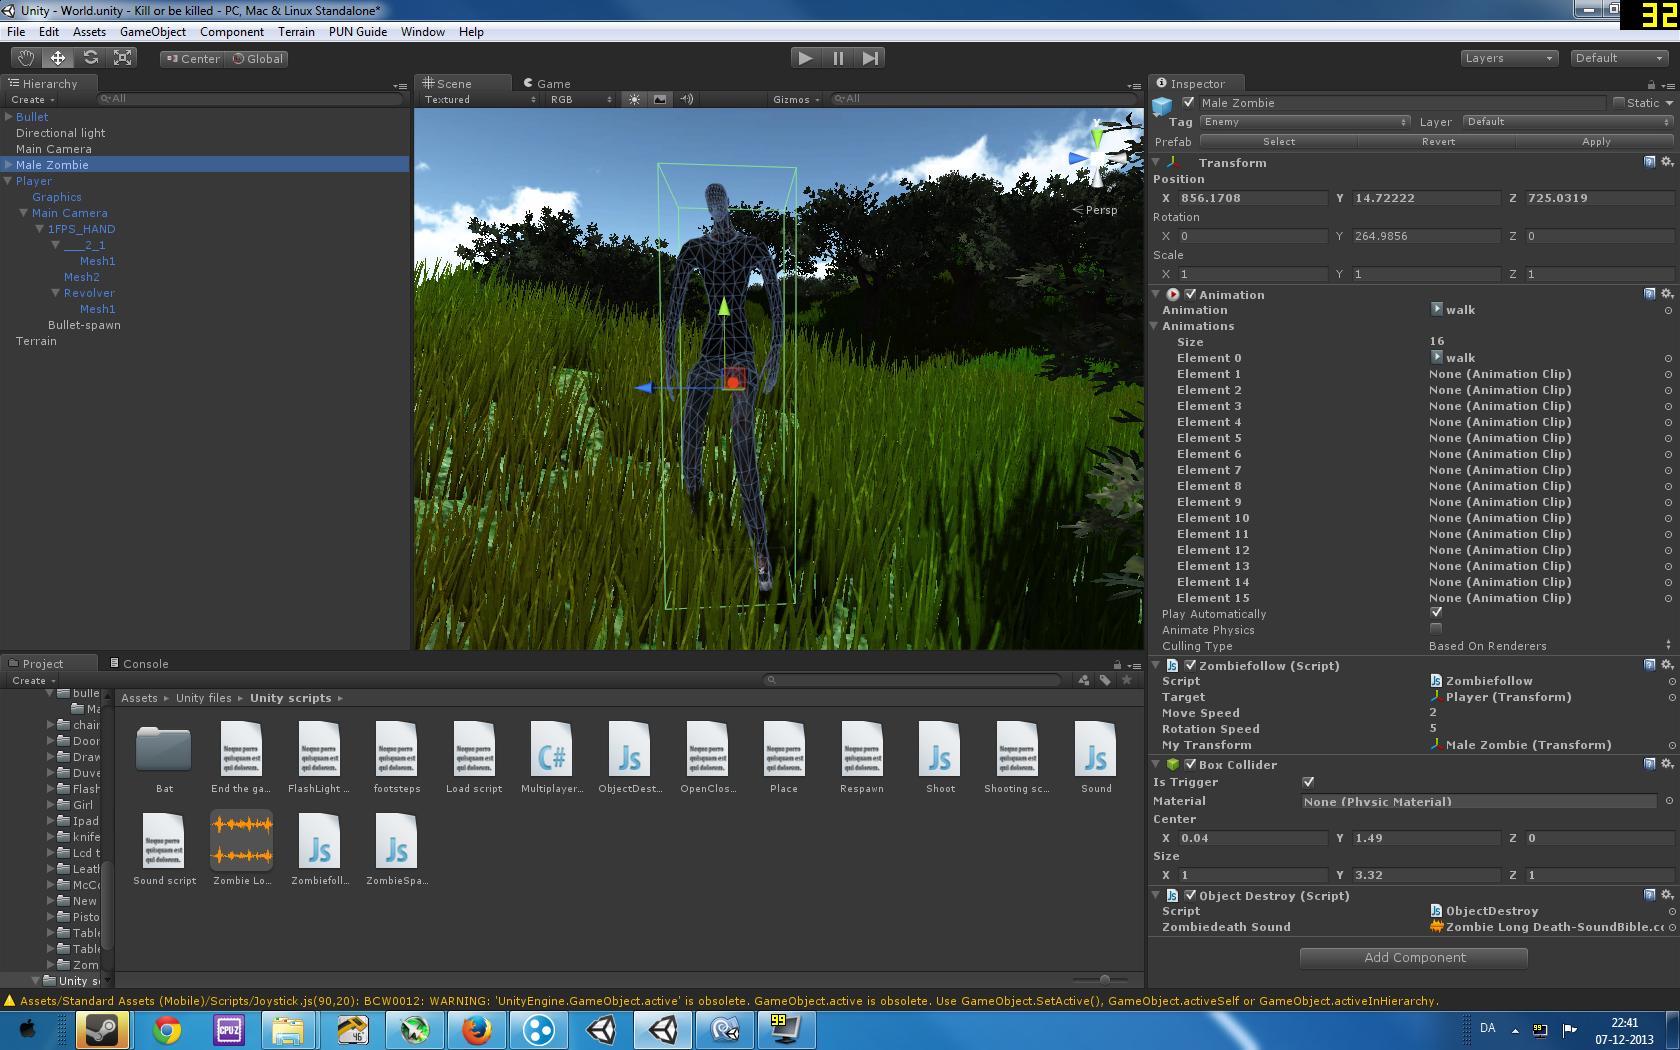Switch to the Console tab
This screenshot has width=1680, height=1050.
139,663
